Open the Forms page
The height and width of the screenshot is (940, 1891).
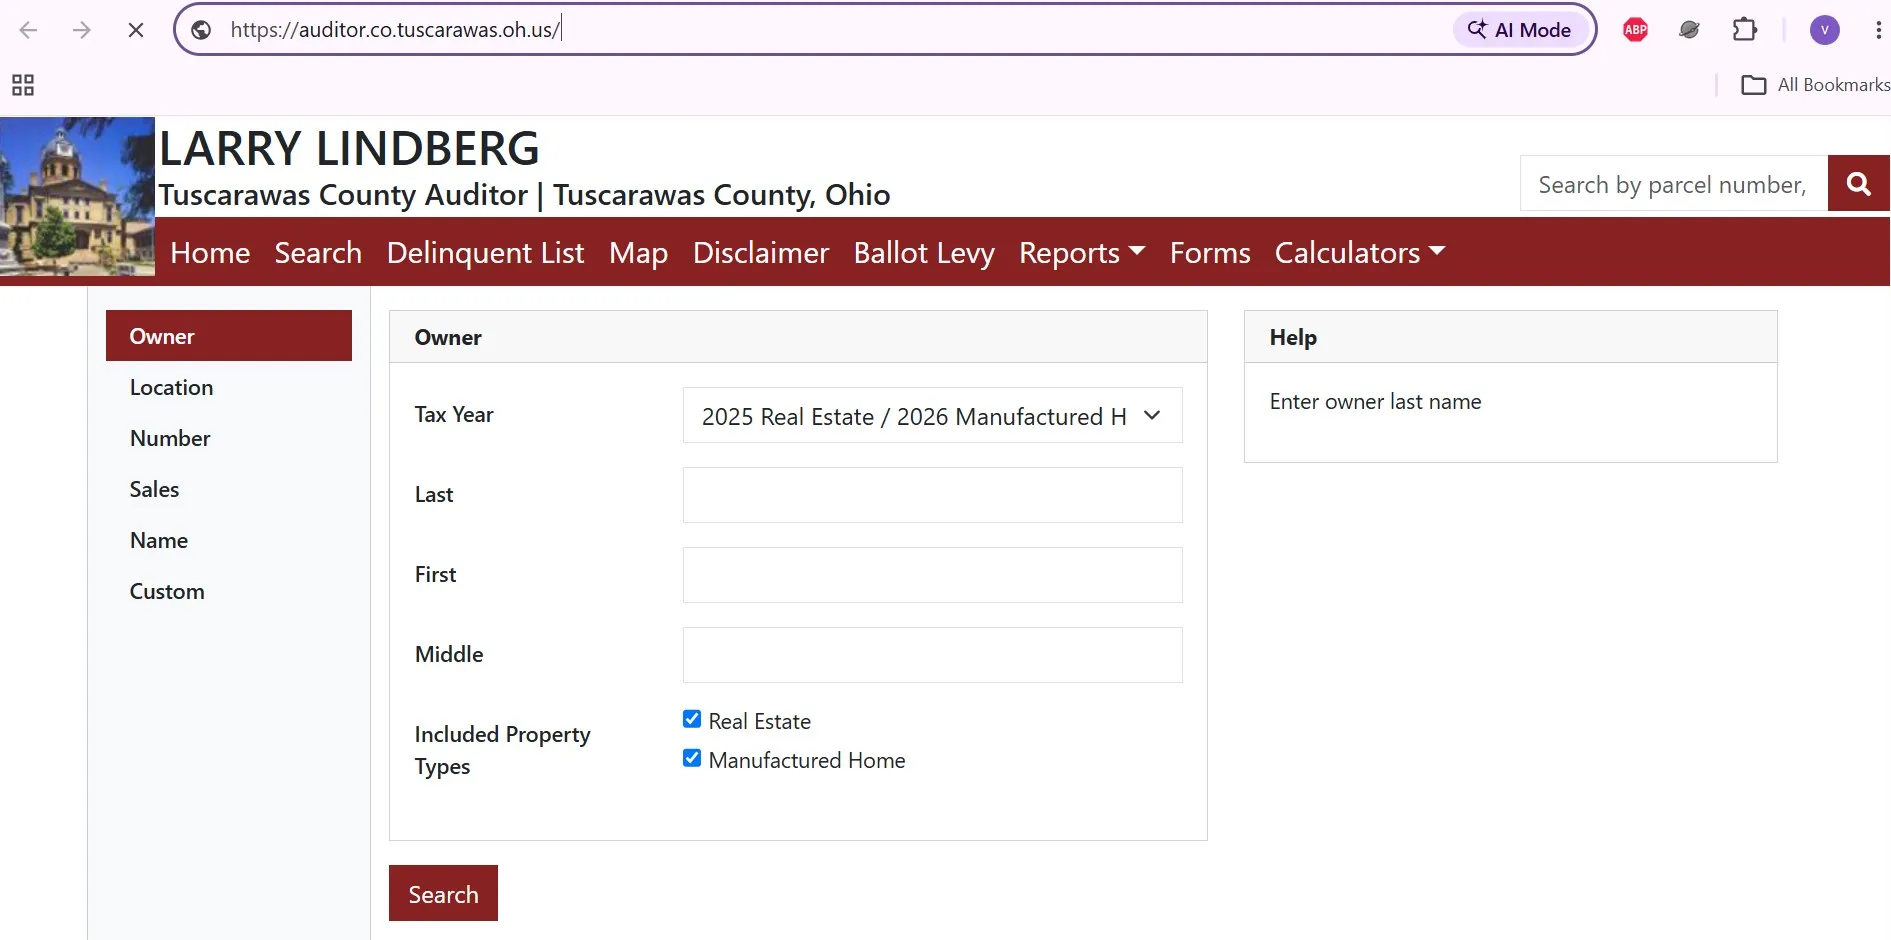1210,253
